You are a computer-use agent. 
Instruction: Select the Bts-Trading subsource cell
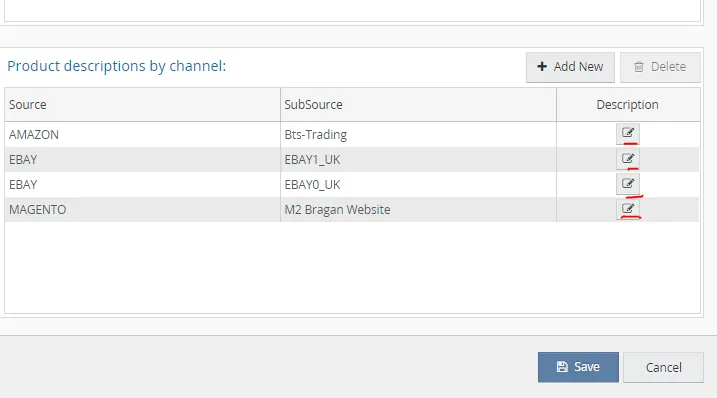point(418,134)
